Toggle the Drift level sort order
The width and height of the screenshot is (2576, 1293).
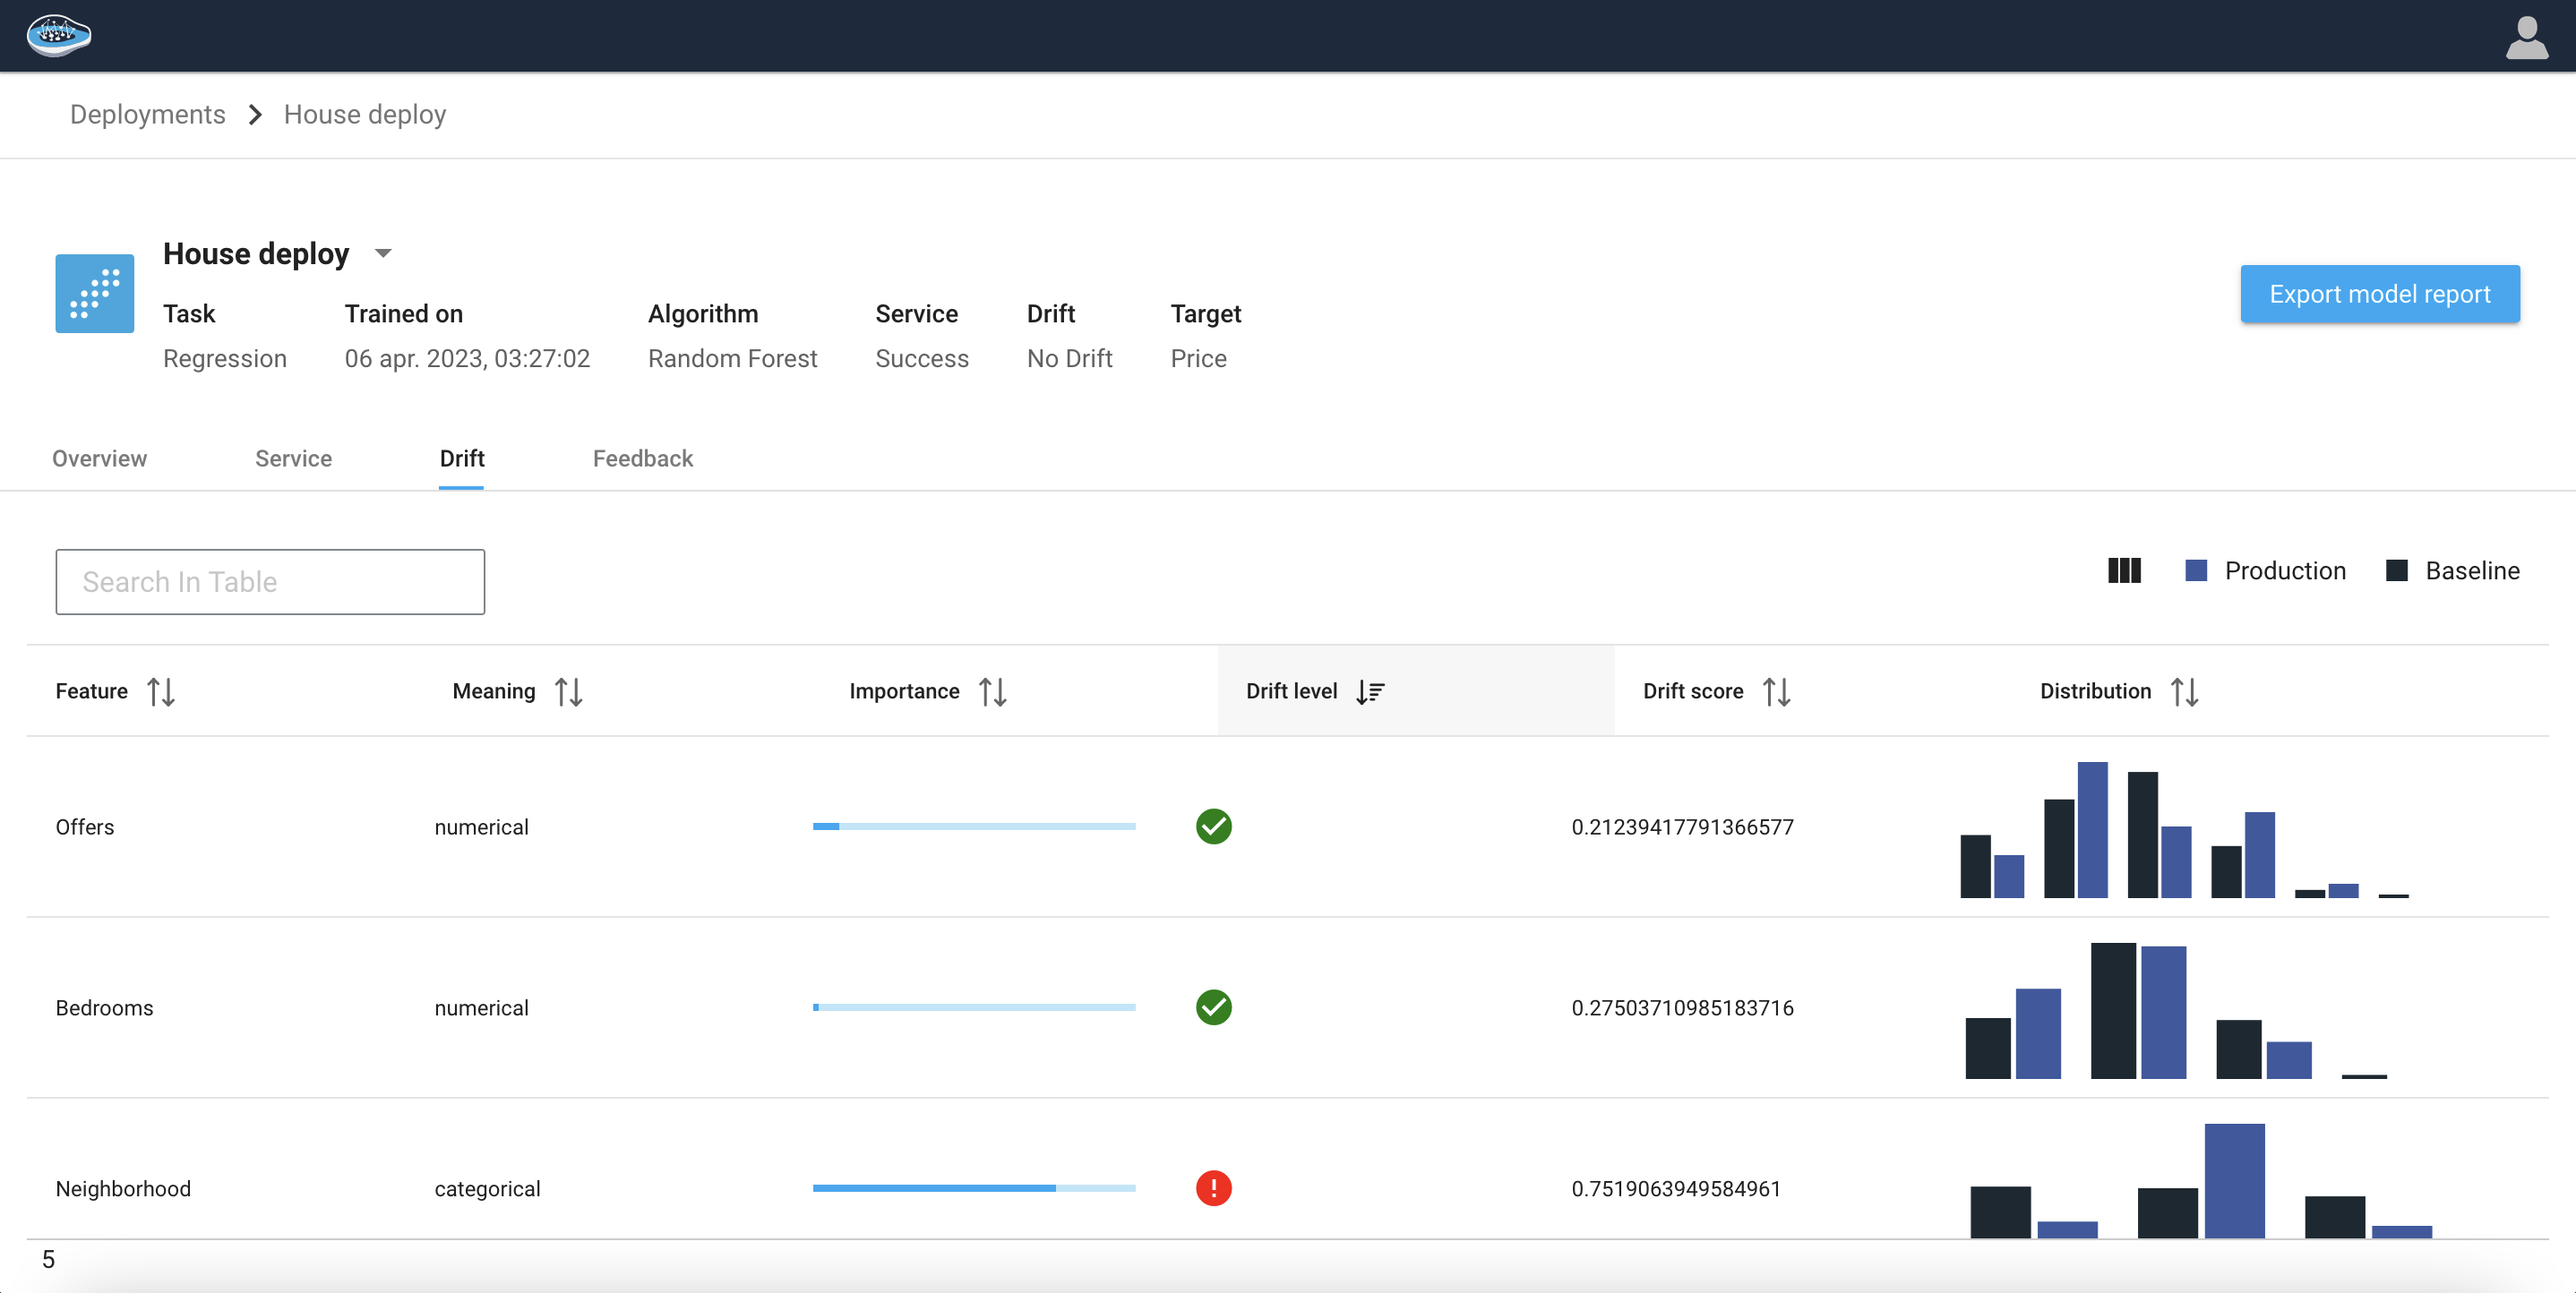(x=1369, y=691)
